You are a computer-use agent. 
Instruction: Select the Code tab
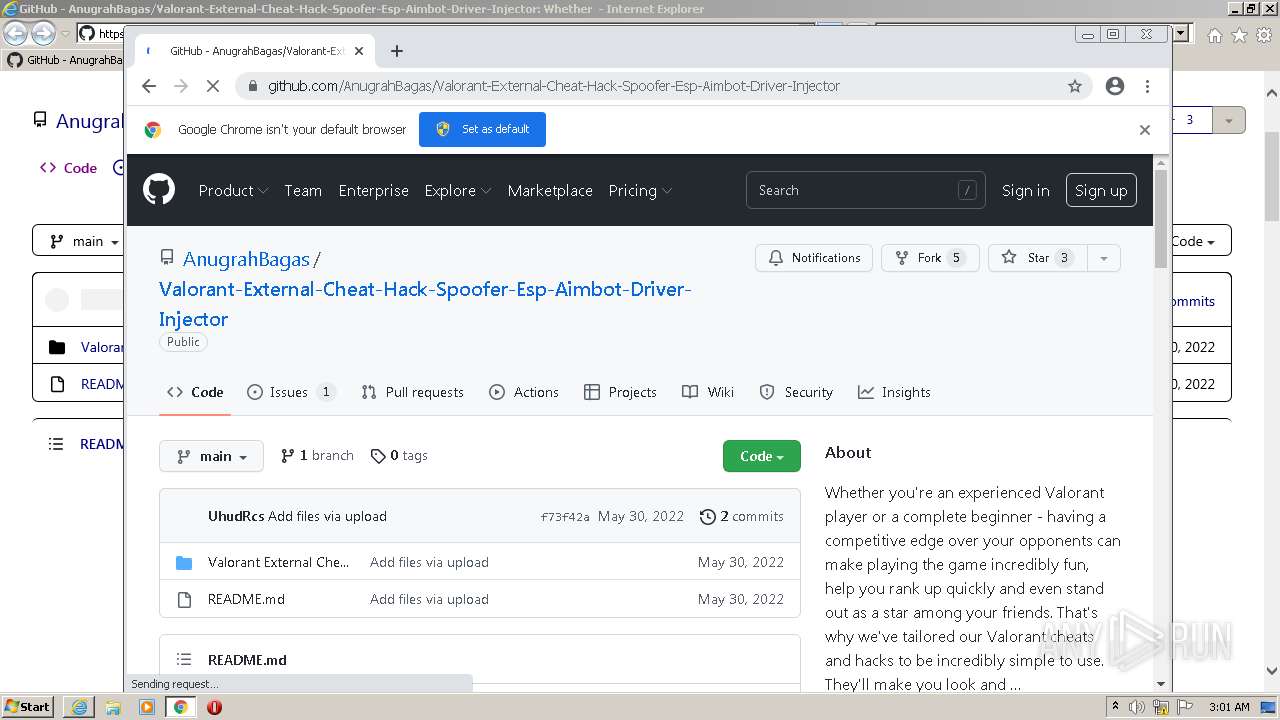point(195,392)
